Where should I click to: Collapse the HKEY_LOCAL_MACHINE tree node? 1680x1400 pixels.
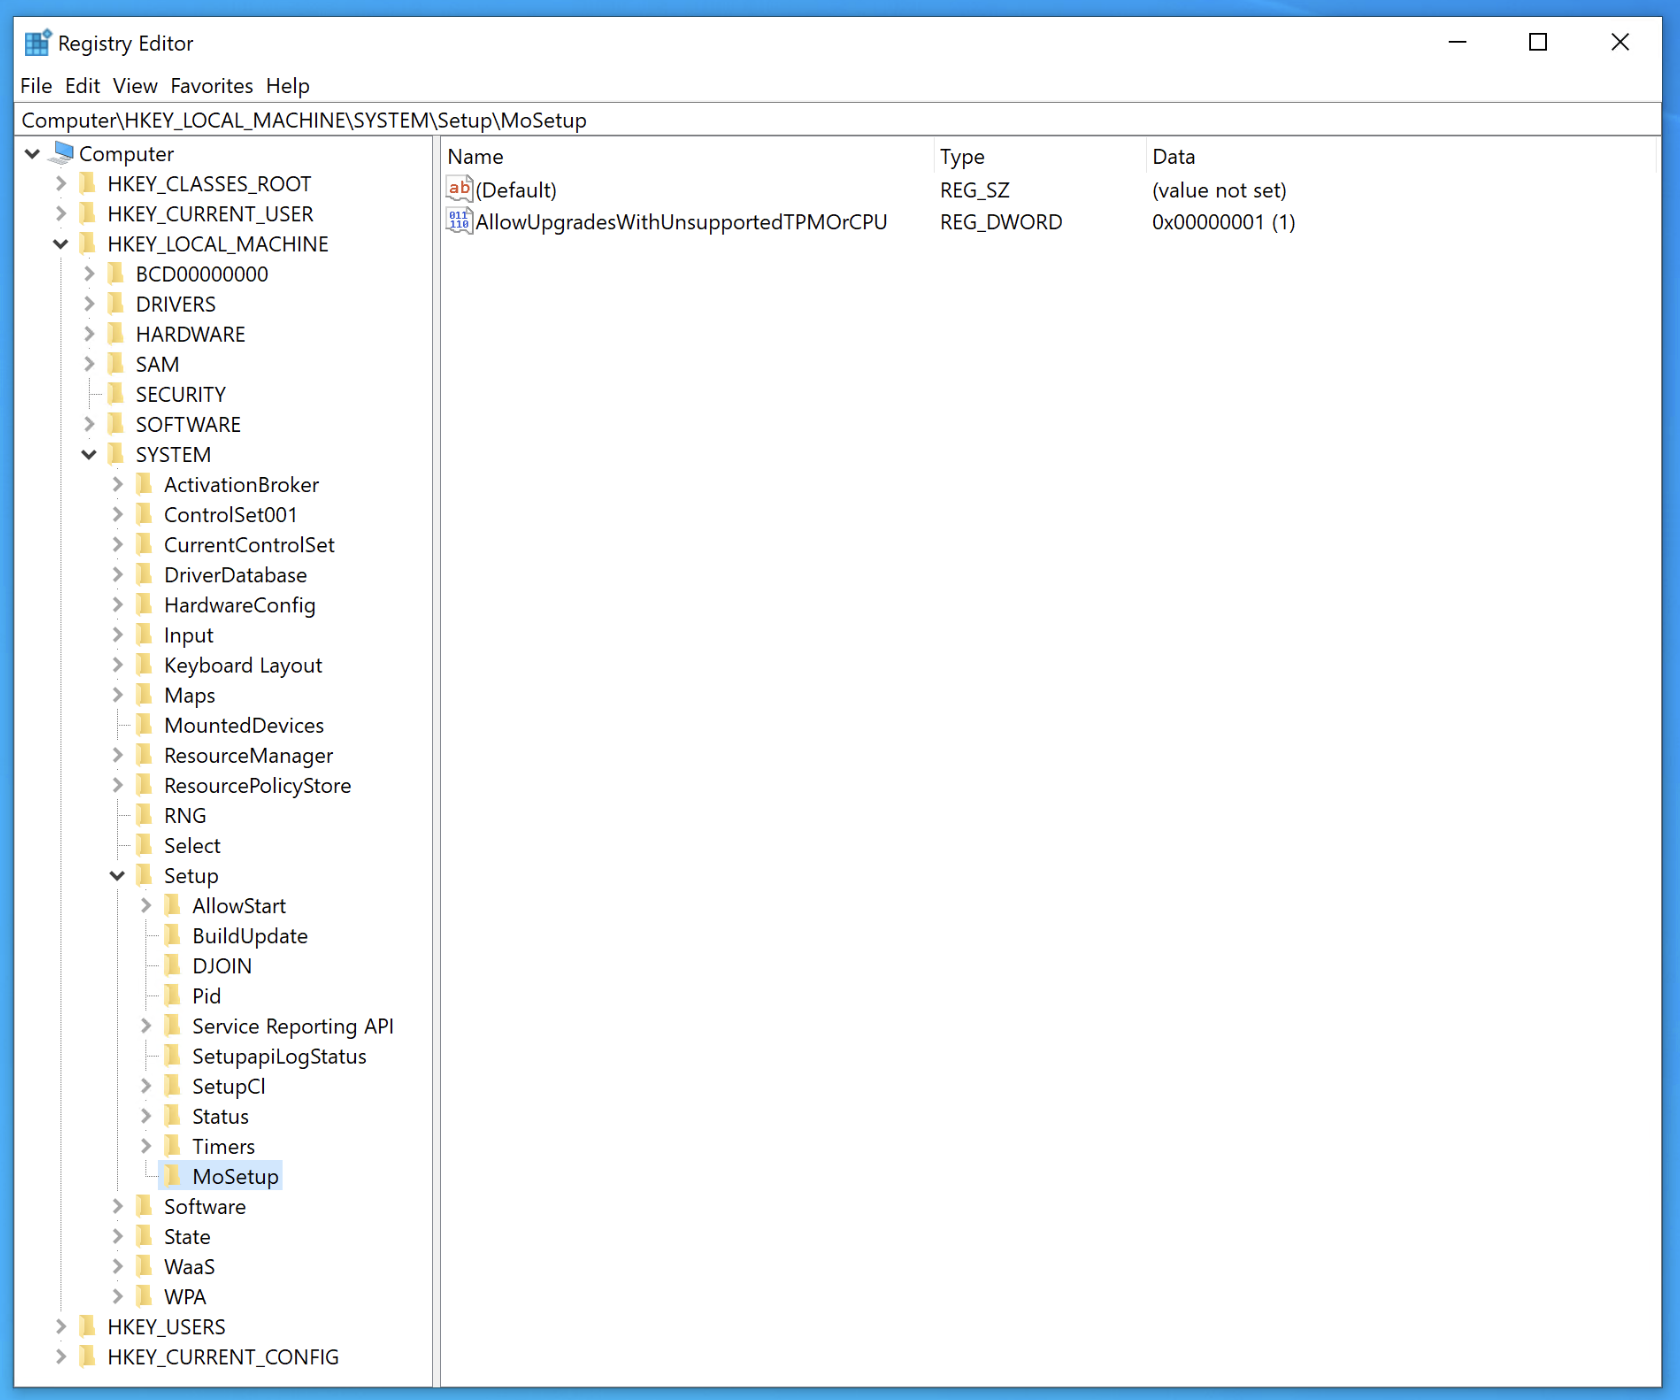pyautogui.click(x=60, y=243)
